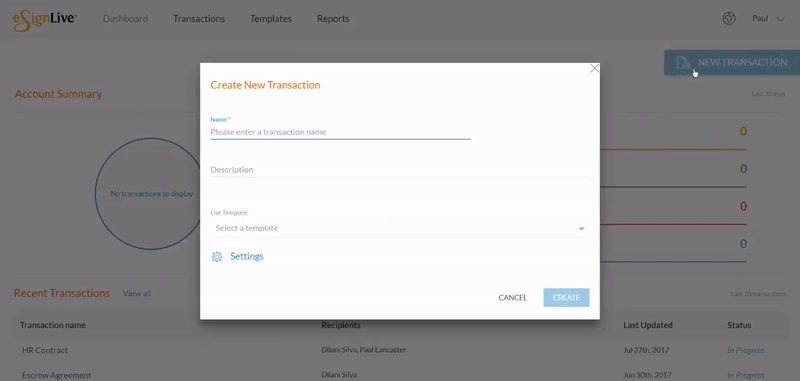This screenshot has width=800, height=381.
Task: Focus the transaction Name input field
Action: (340, 132)
